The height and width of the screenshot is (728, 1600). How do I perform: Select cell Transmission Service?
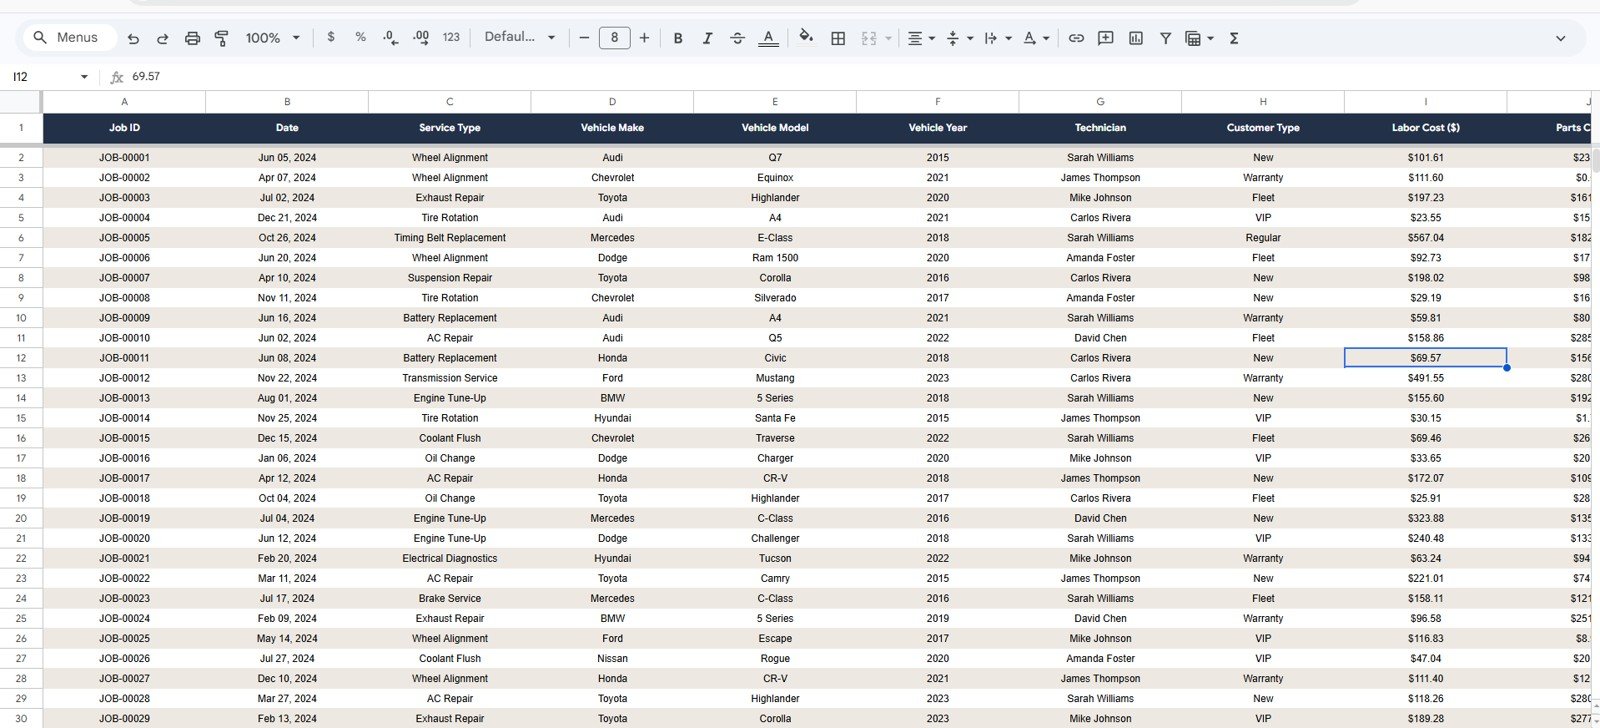tap(449, 378)
